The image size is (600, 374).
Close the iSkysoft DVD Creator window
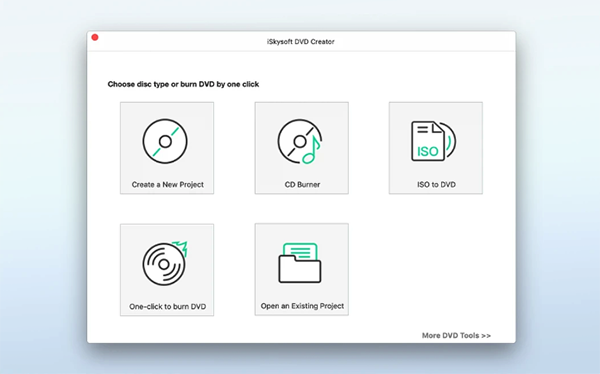tap(95, 37)
